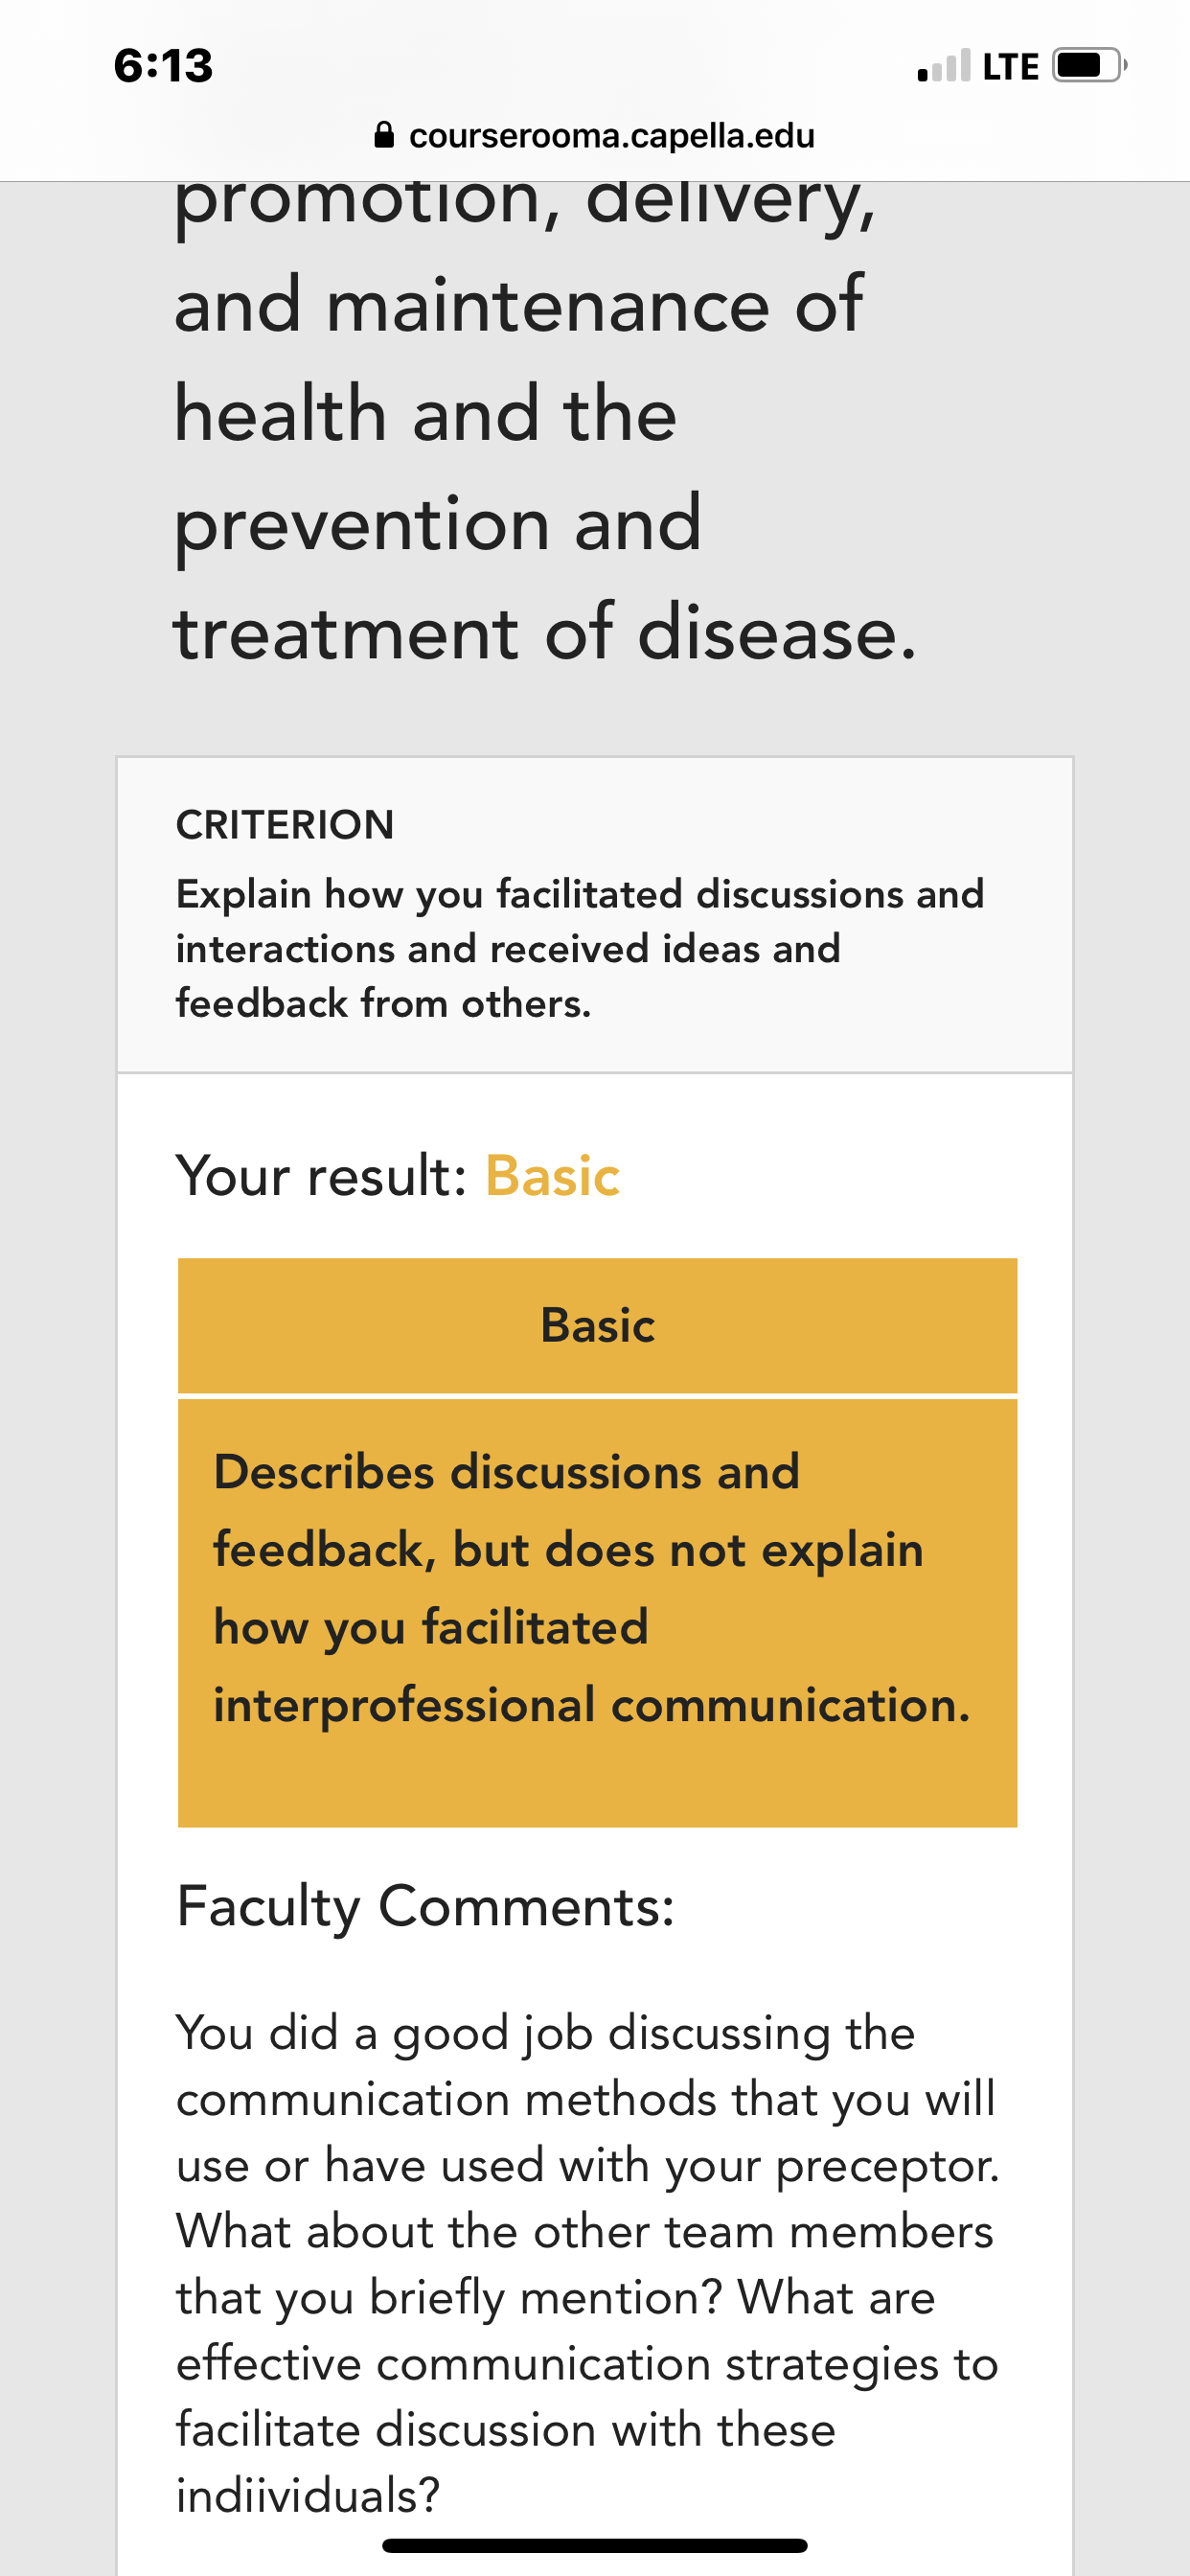Tap the battery icon in status bar
Screen dimensions: 1190x2576
(1089, 66)
